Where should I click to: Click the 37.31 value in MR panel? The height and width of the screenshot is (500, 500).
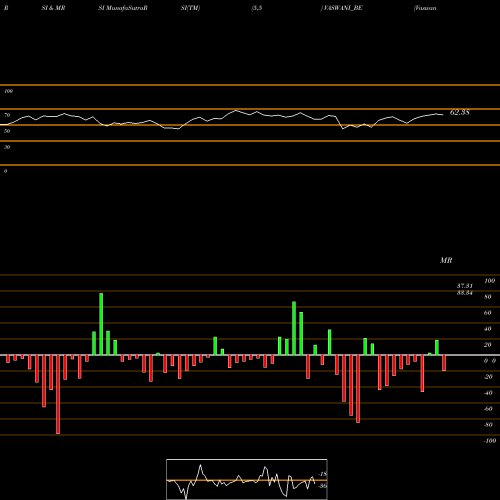(465, 286)
